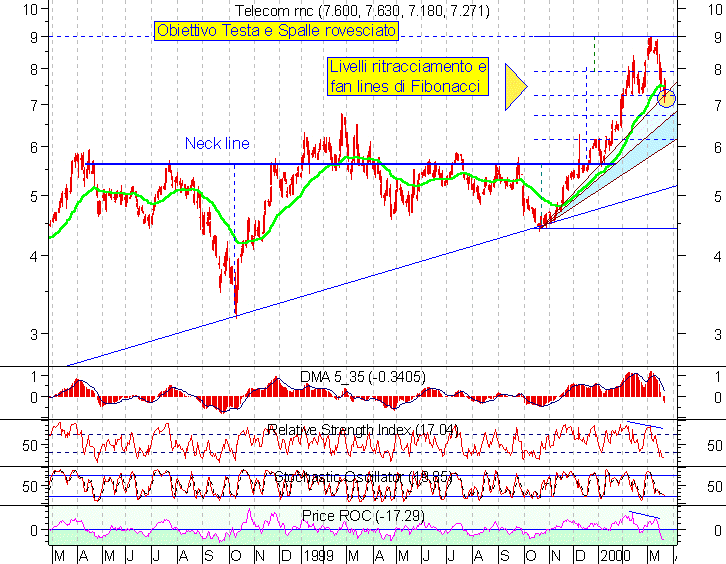The image size is (726, 564).
Task: Click the '8' value on right price axis
Action: [x=718, y=69]
